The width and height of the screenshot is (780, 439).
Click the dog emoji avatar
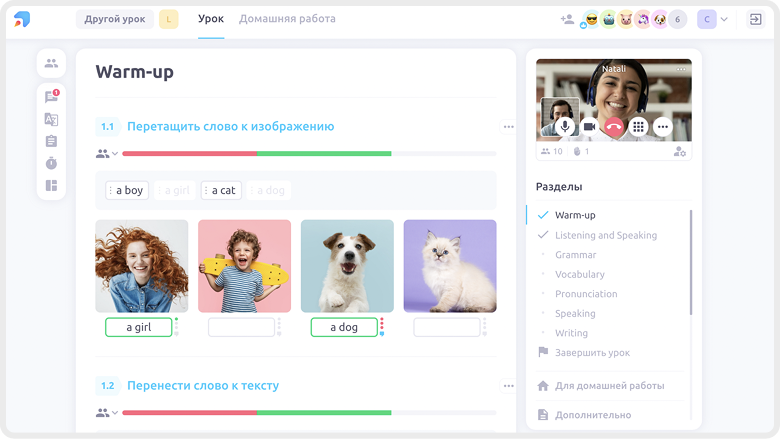tap(660, 19)
